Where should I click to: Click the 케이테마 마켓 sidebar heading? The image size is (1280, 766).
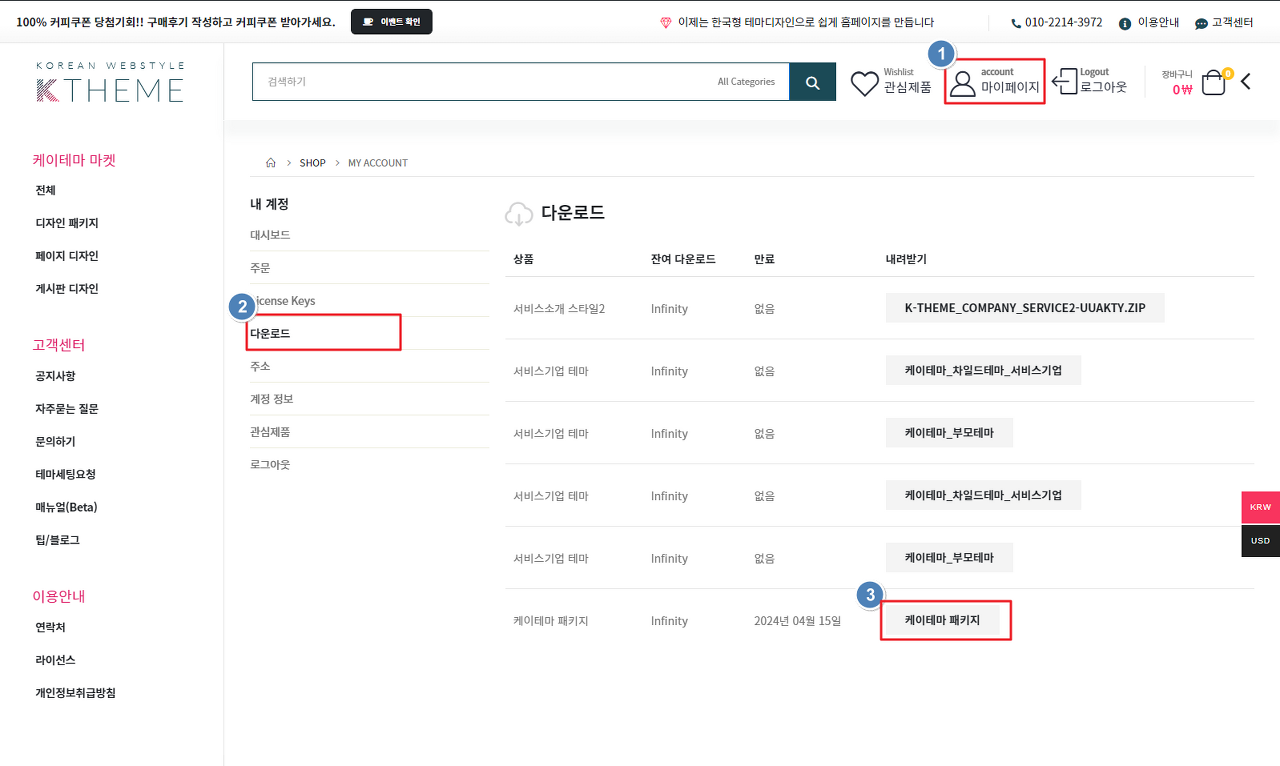coord(74,159)
